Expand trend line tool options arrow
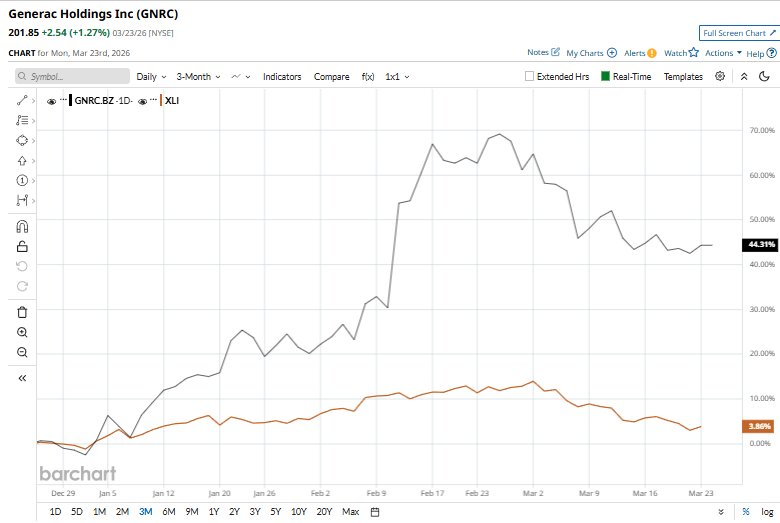The height and width of the screenshot is (523, 780). pyautogui.click(x=33, y=101)
